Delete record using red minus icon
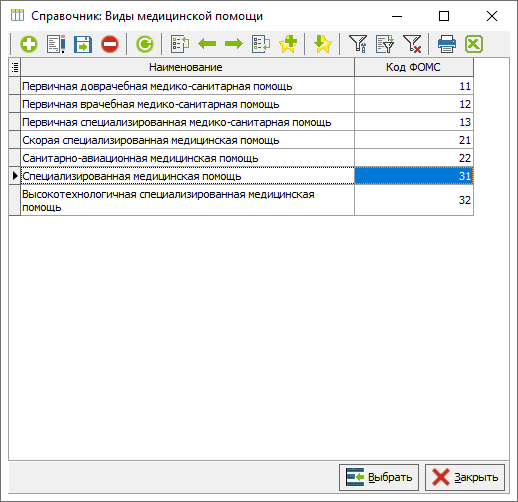Viewport: 518px width, 502px height. pyautogui.click(x=110, y=44)
